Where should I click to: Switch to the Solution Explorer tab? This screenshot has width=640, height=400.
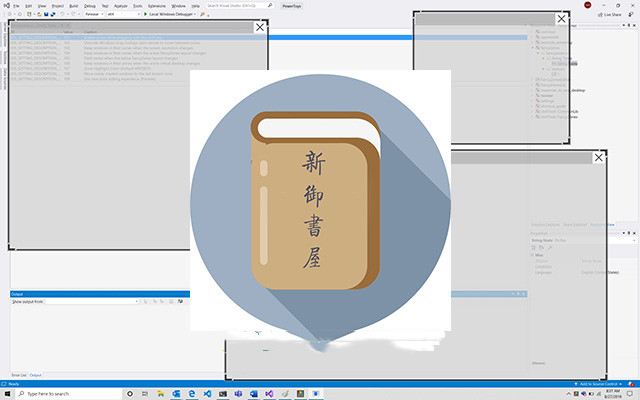tap(545, 225)
